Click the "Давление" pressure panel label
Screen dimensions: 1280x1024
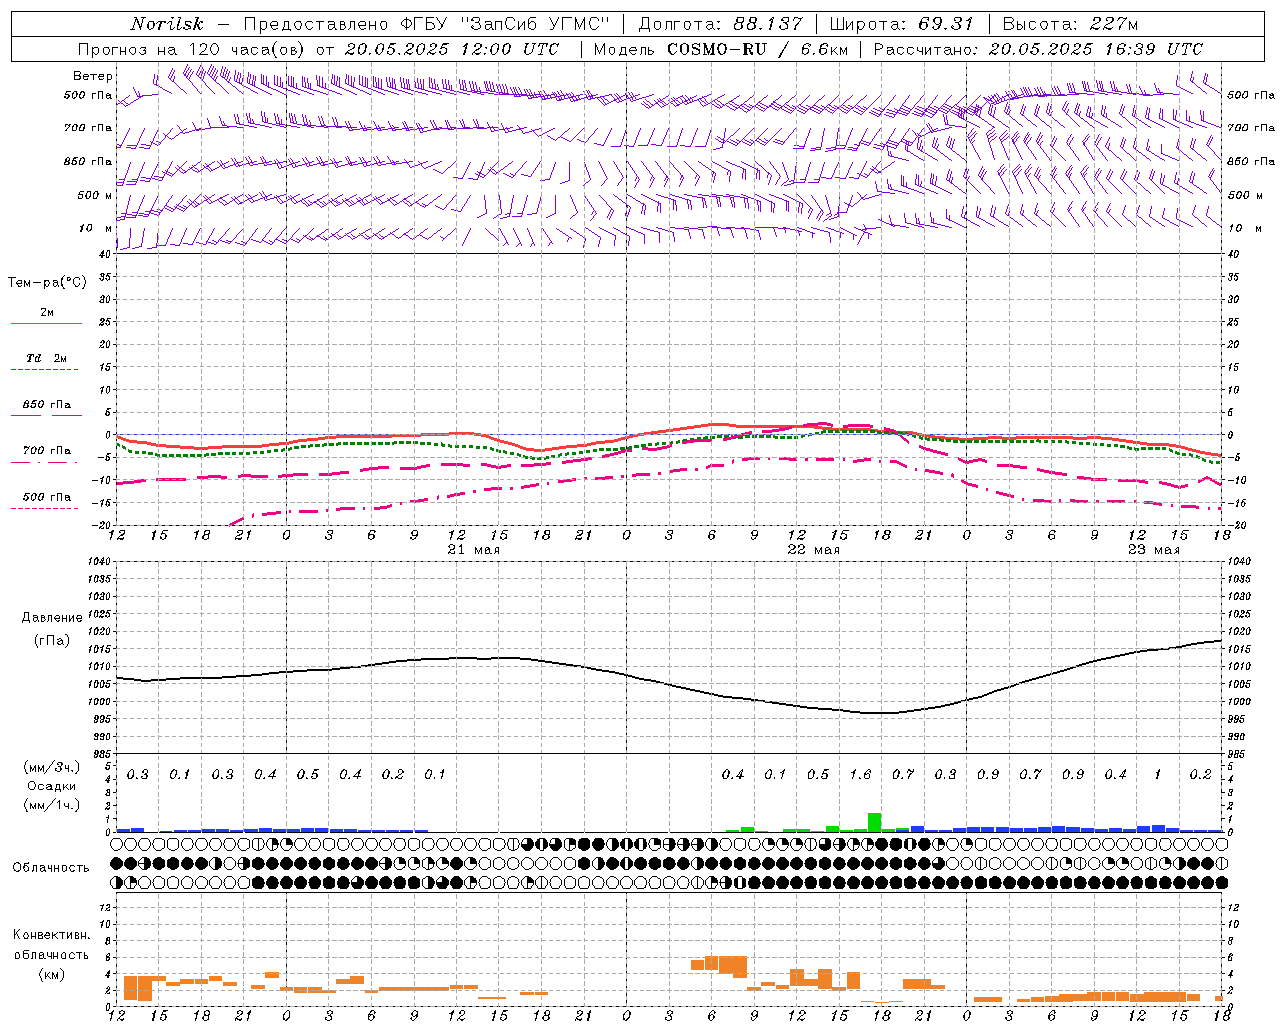pyautogui.click(x=52, y=618)
